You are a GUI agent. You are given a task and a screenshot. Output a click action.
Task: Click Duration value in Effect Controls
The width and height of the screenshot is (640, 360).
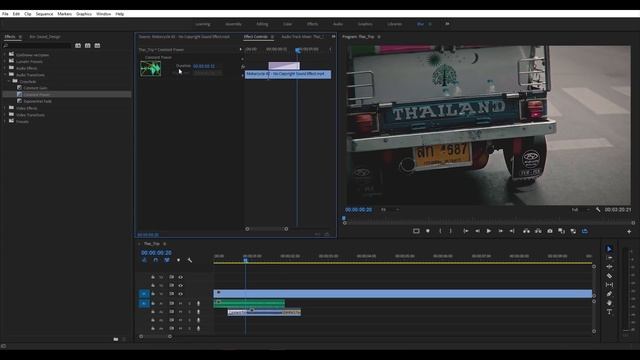pyautogui.click(x=204, y=66)
